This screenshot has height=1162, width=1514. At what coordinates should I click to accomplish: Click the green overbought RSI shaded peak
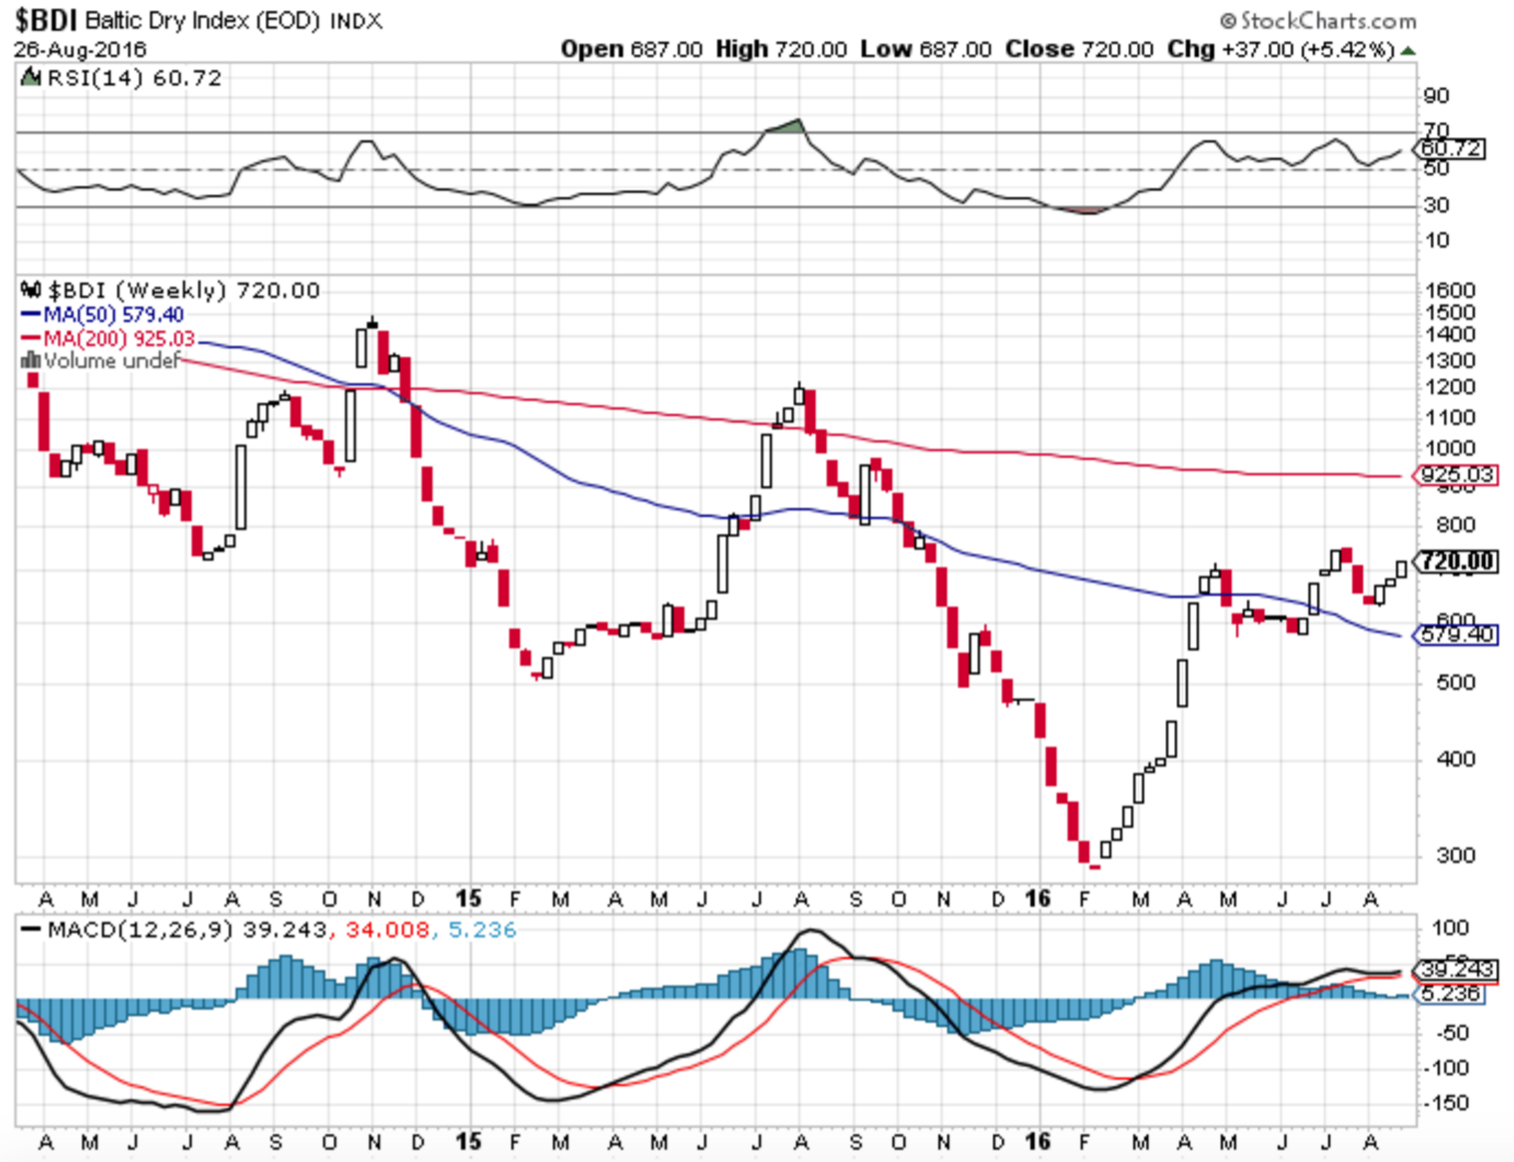(x=789, y=126)
